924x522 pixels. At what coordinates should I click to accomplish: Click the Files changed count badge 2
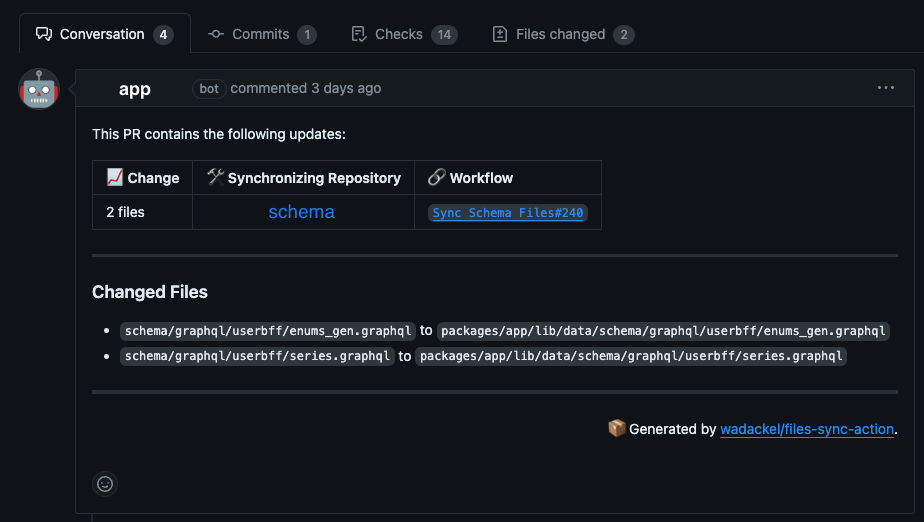click(623, 35)
